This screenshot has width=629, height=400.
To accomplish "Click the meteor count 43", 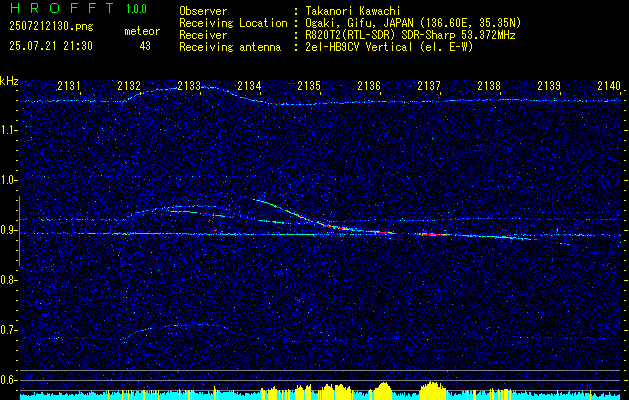I will tap(145, 46).
